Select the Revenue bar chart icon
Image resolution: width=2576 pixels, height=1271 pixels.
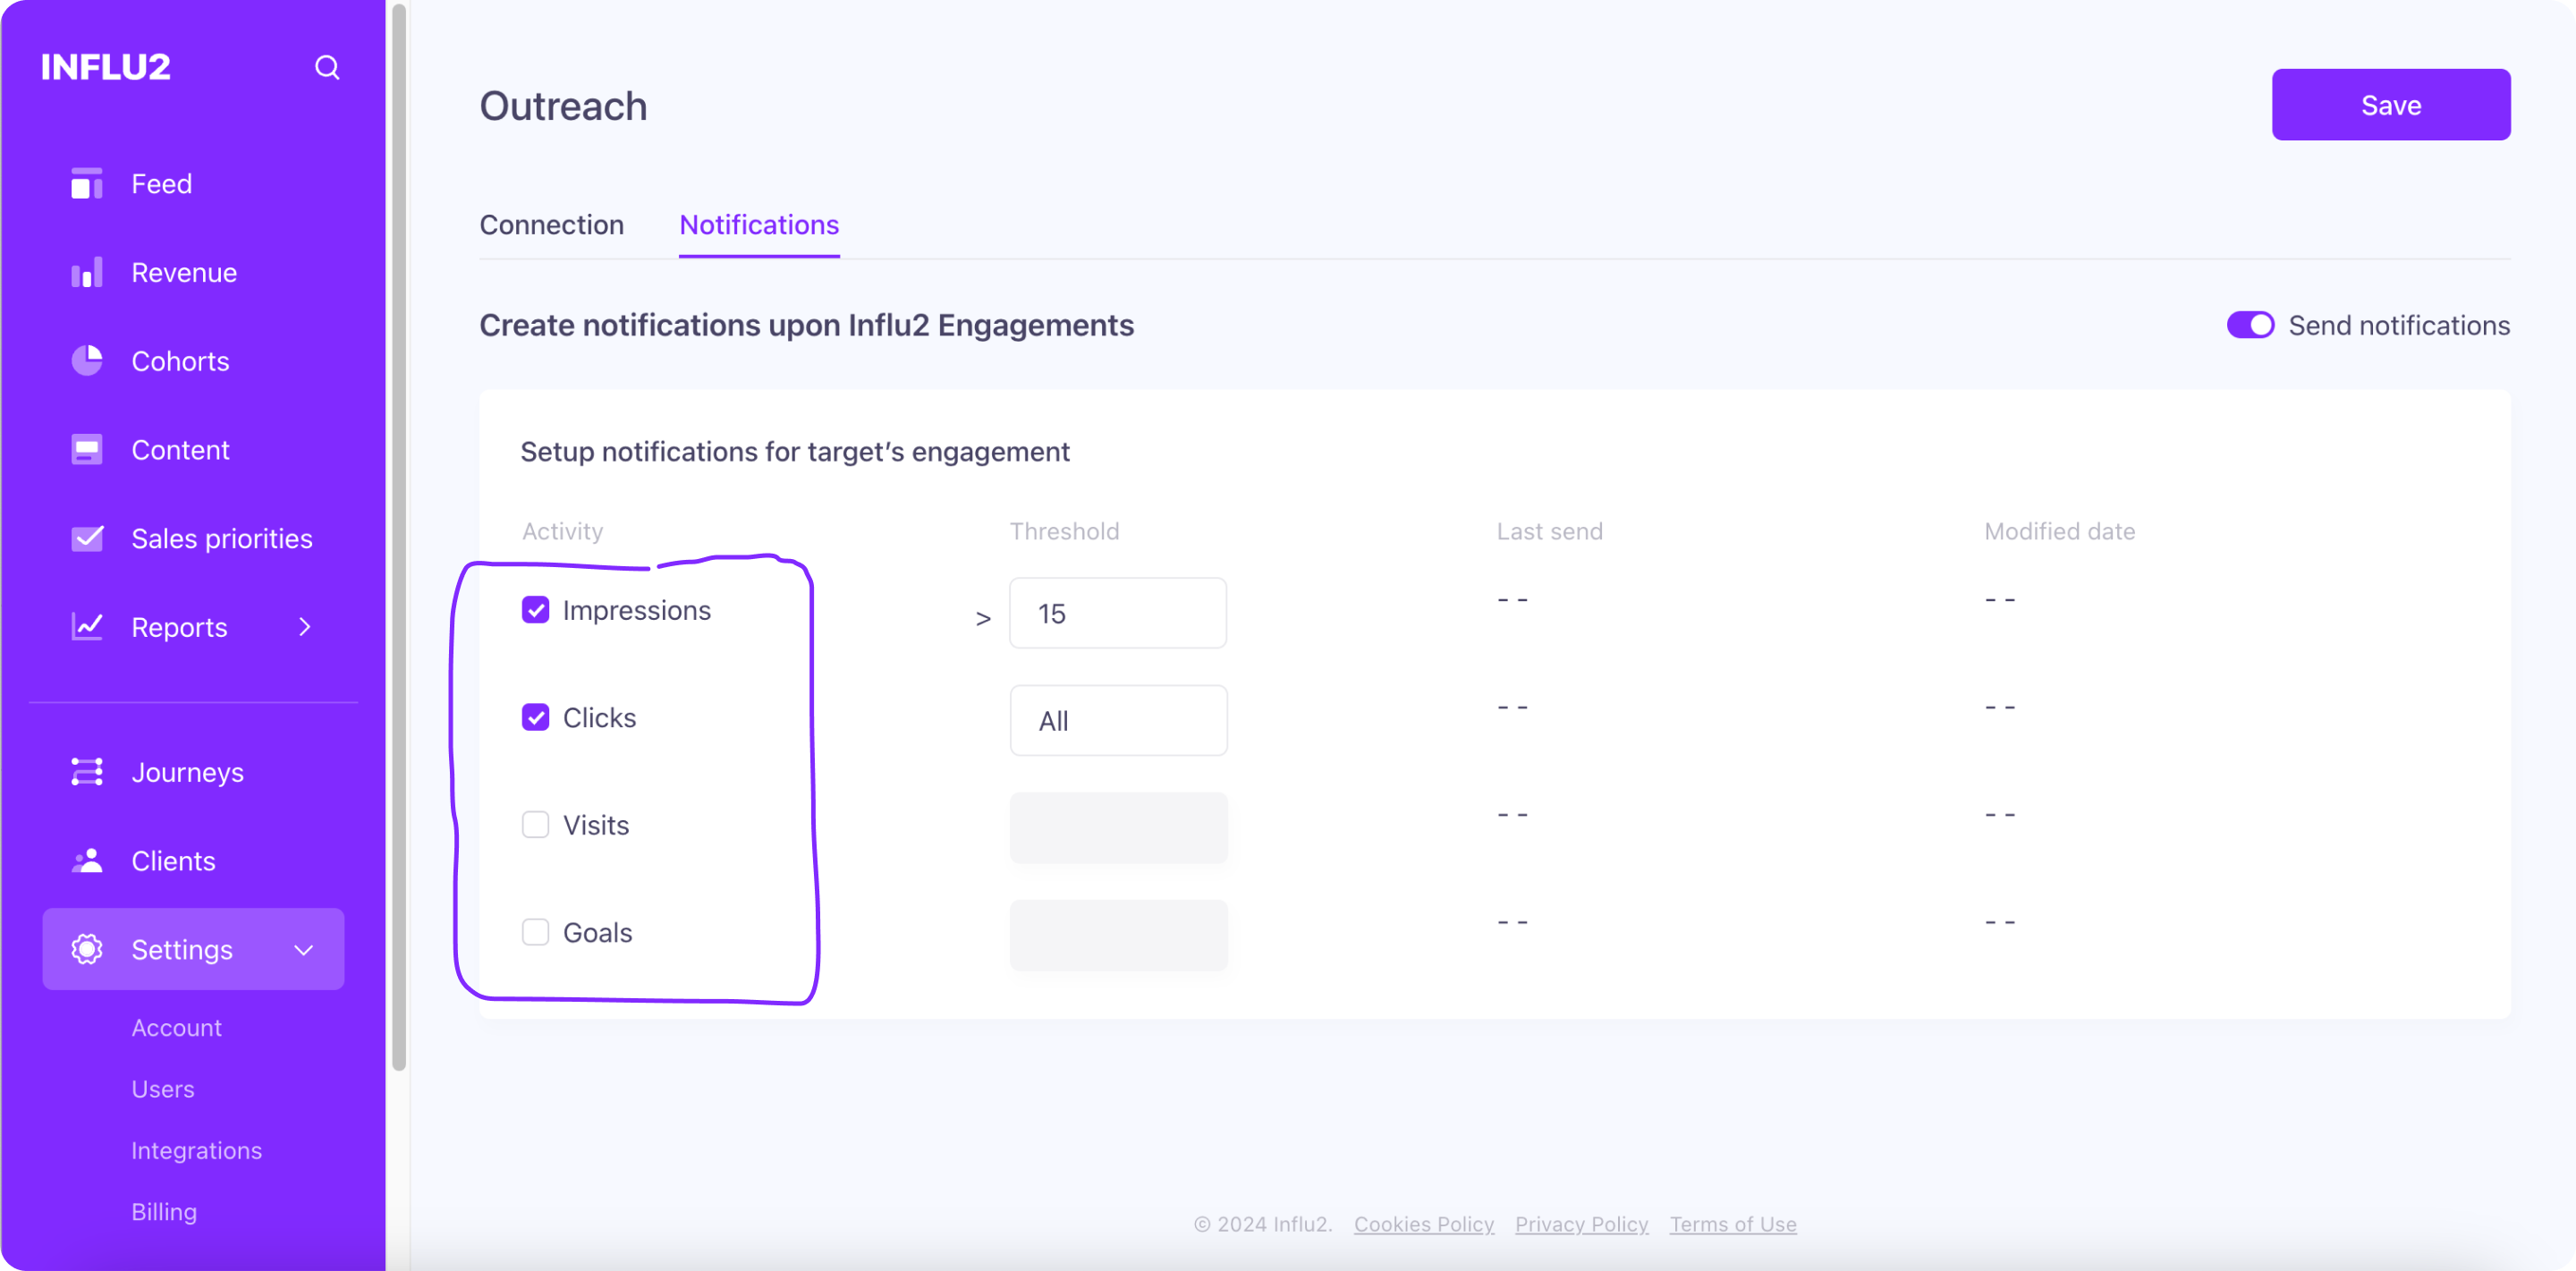tap(87, 273)
